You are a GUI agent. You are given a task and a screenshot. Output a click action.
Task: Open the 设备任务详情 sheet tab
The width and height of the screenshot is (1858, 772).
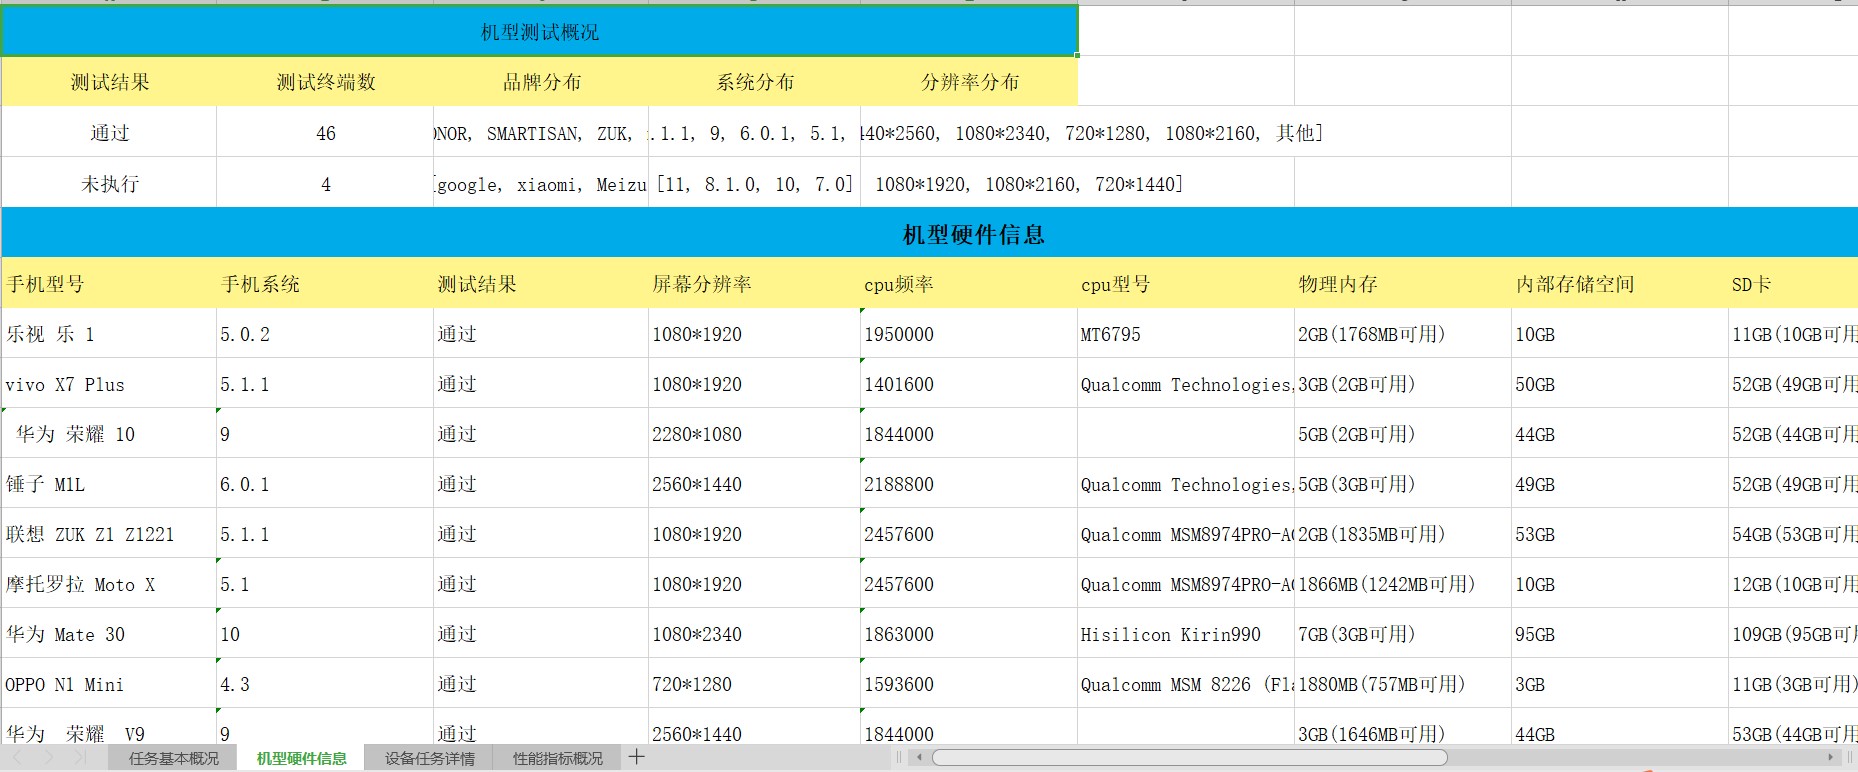(429, 758)
